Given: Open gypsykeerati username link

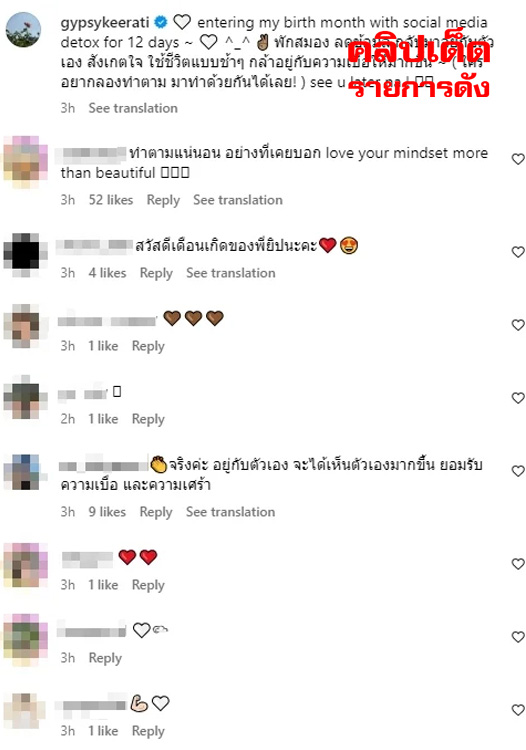Looking at the screenshot, I should 105,22.
